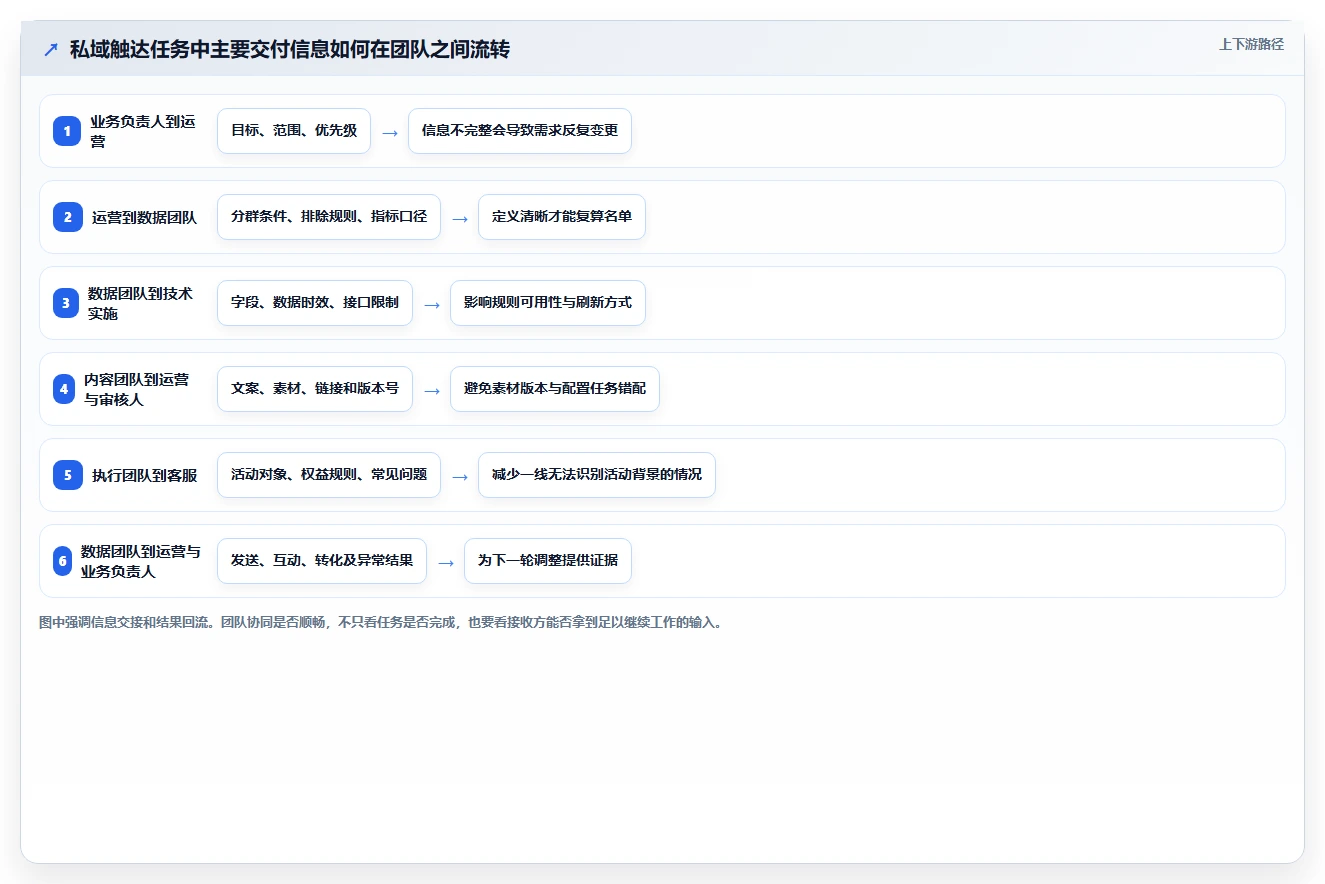This screenshot has width=1325, height=884.
Task: Select the 执行团队到客服 step label
Action: pyautogui.click(x=144, y=475)
